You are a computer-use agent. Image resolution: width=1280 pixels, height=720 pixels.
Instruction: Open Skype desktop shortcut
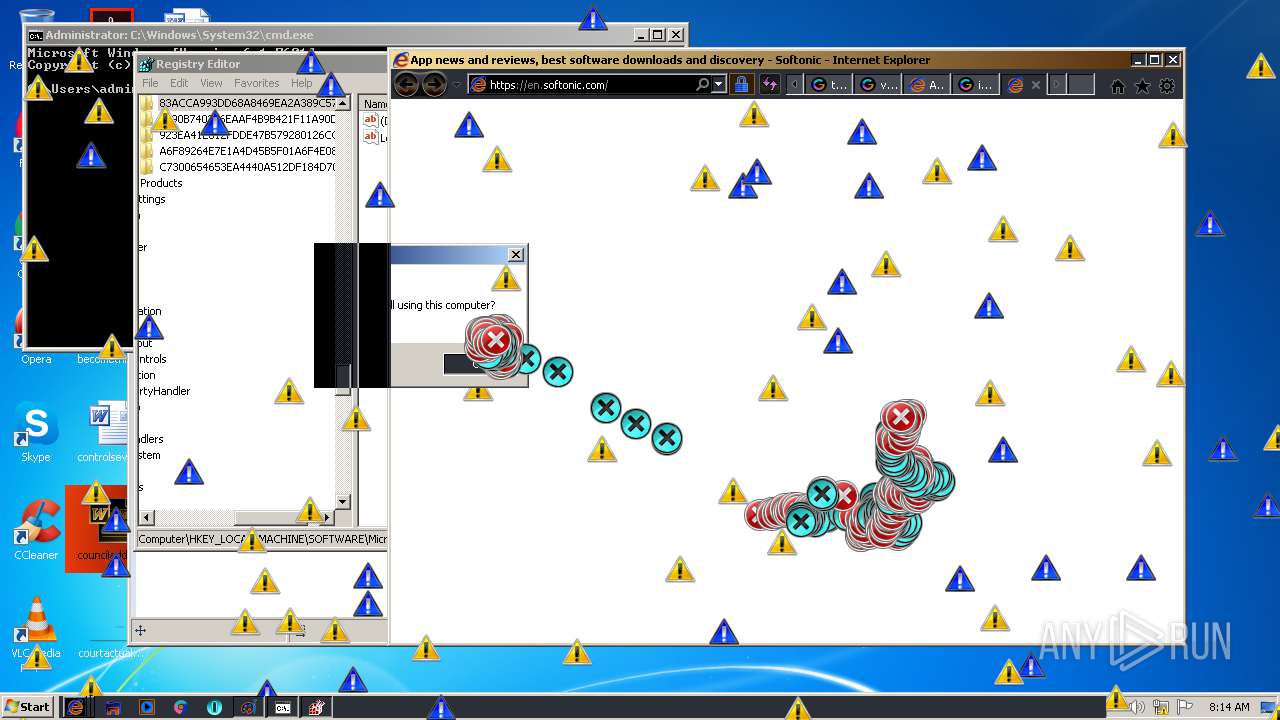pos(36,434)
